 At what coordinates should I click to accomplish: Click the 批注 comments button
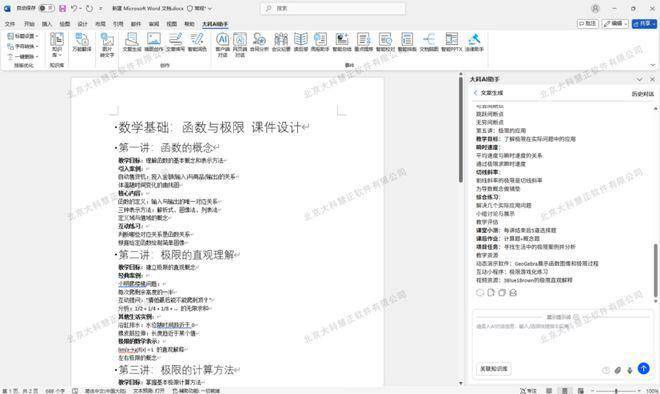588,24
